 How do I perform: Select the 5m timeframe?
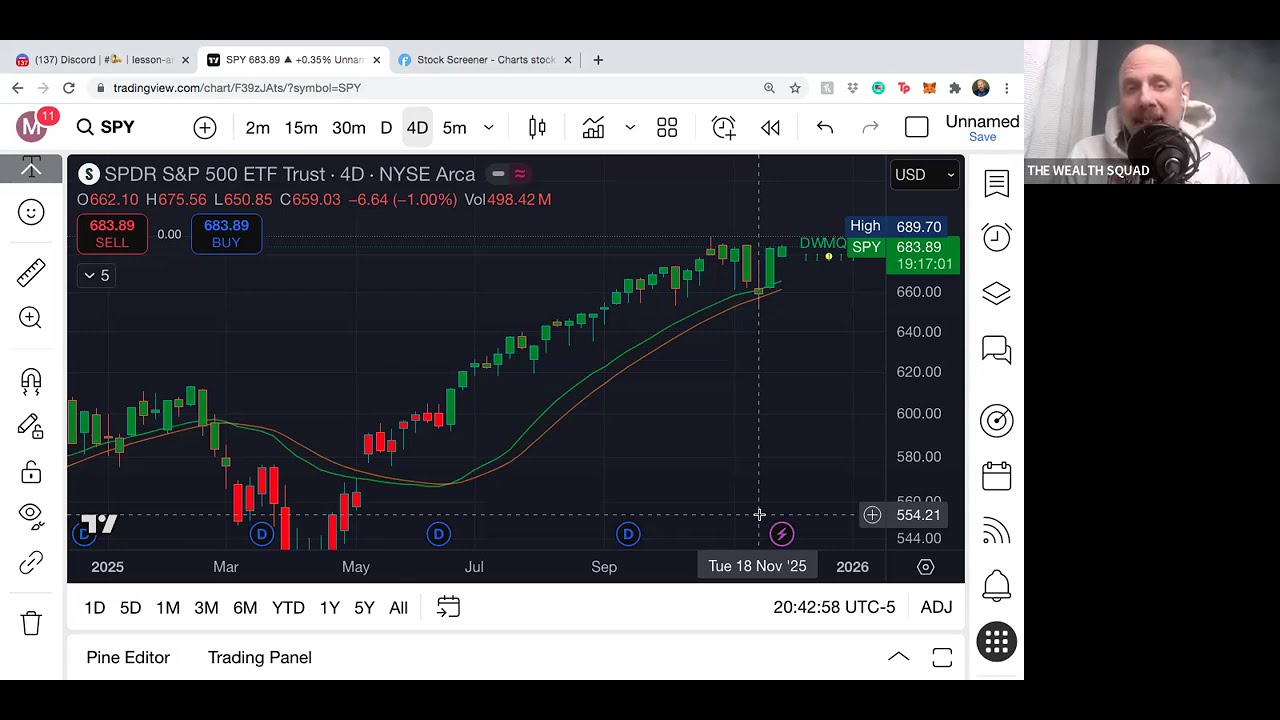455,128
